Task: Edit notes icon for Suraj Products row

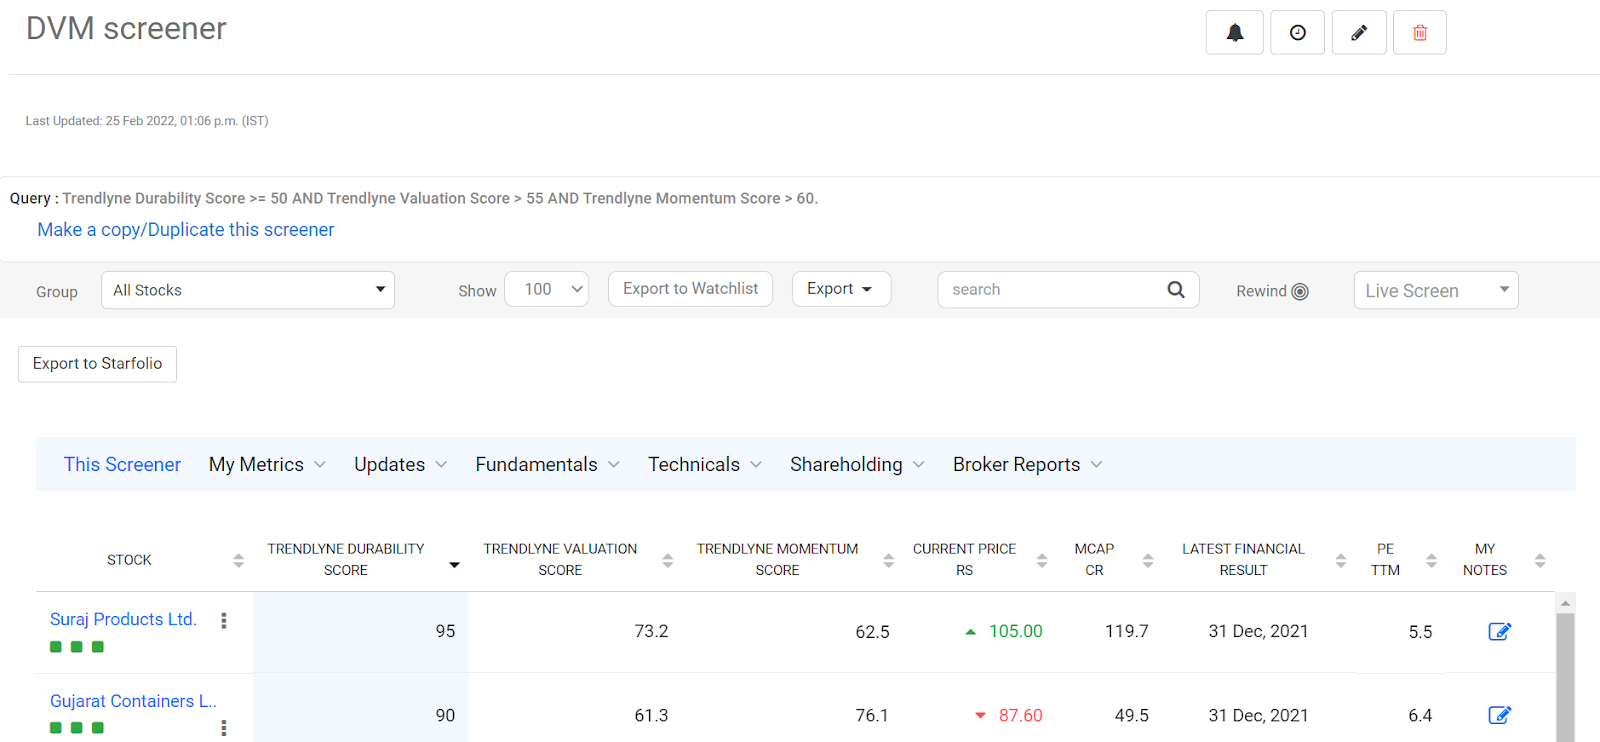Action: pos(1499,631)
